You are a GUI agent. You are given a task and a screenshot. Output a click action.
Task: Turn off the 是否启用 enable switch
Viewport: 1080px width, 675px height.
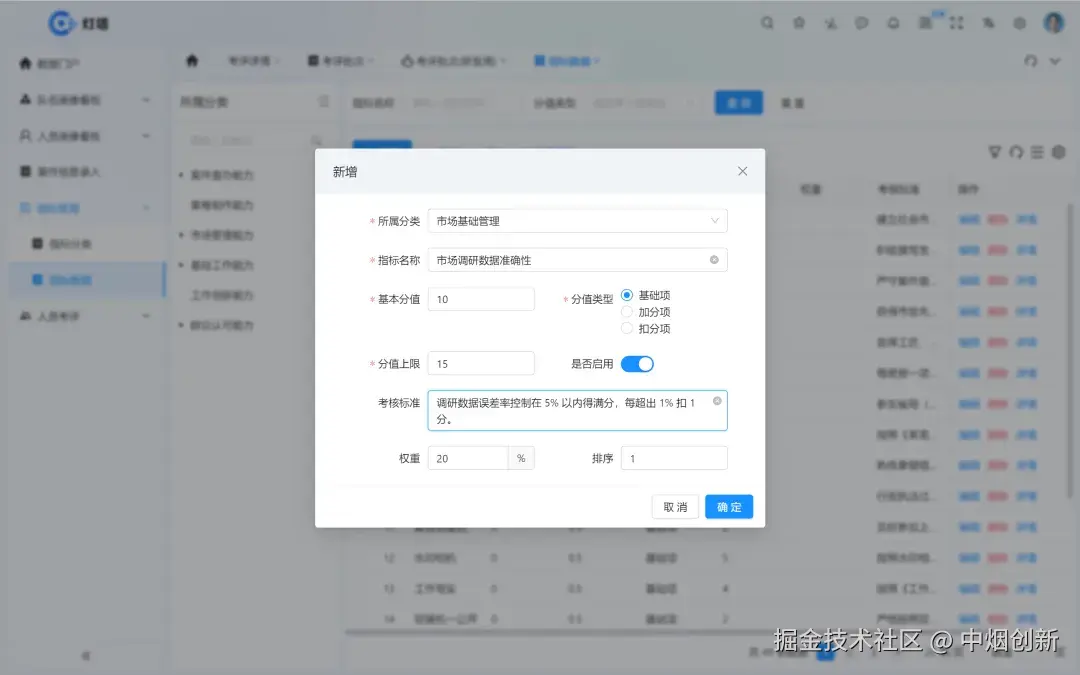point(637,366)
